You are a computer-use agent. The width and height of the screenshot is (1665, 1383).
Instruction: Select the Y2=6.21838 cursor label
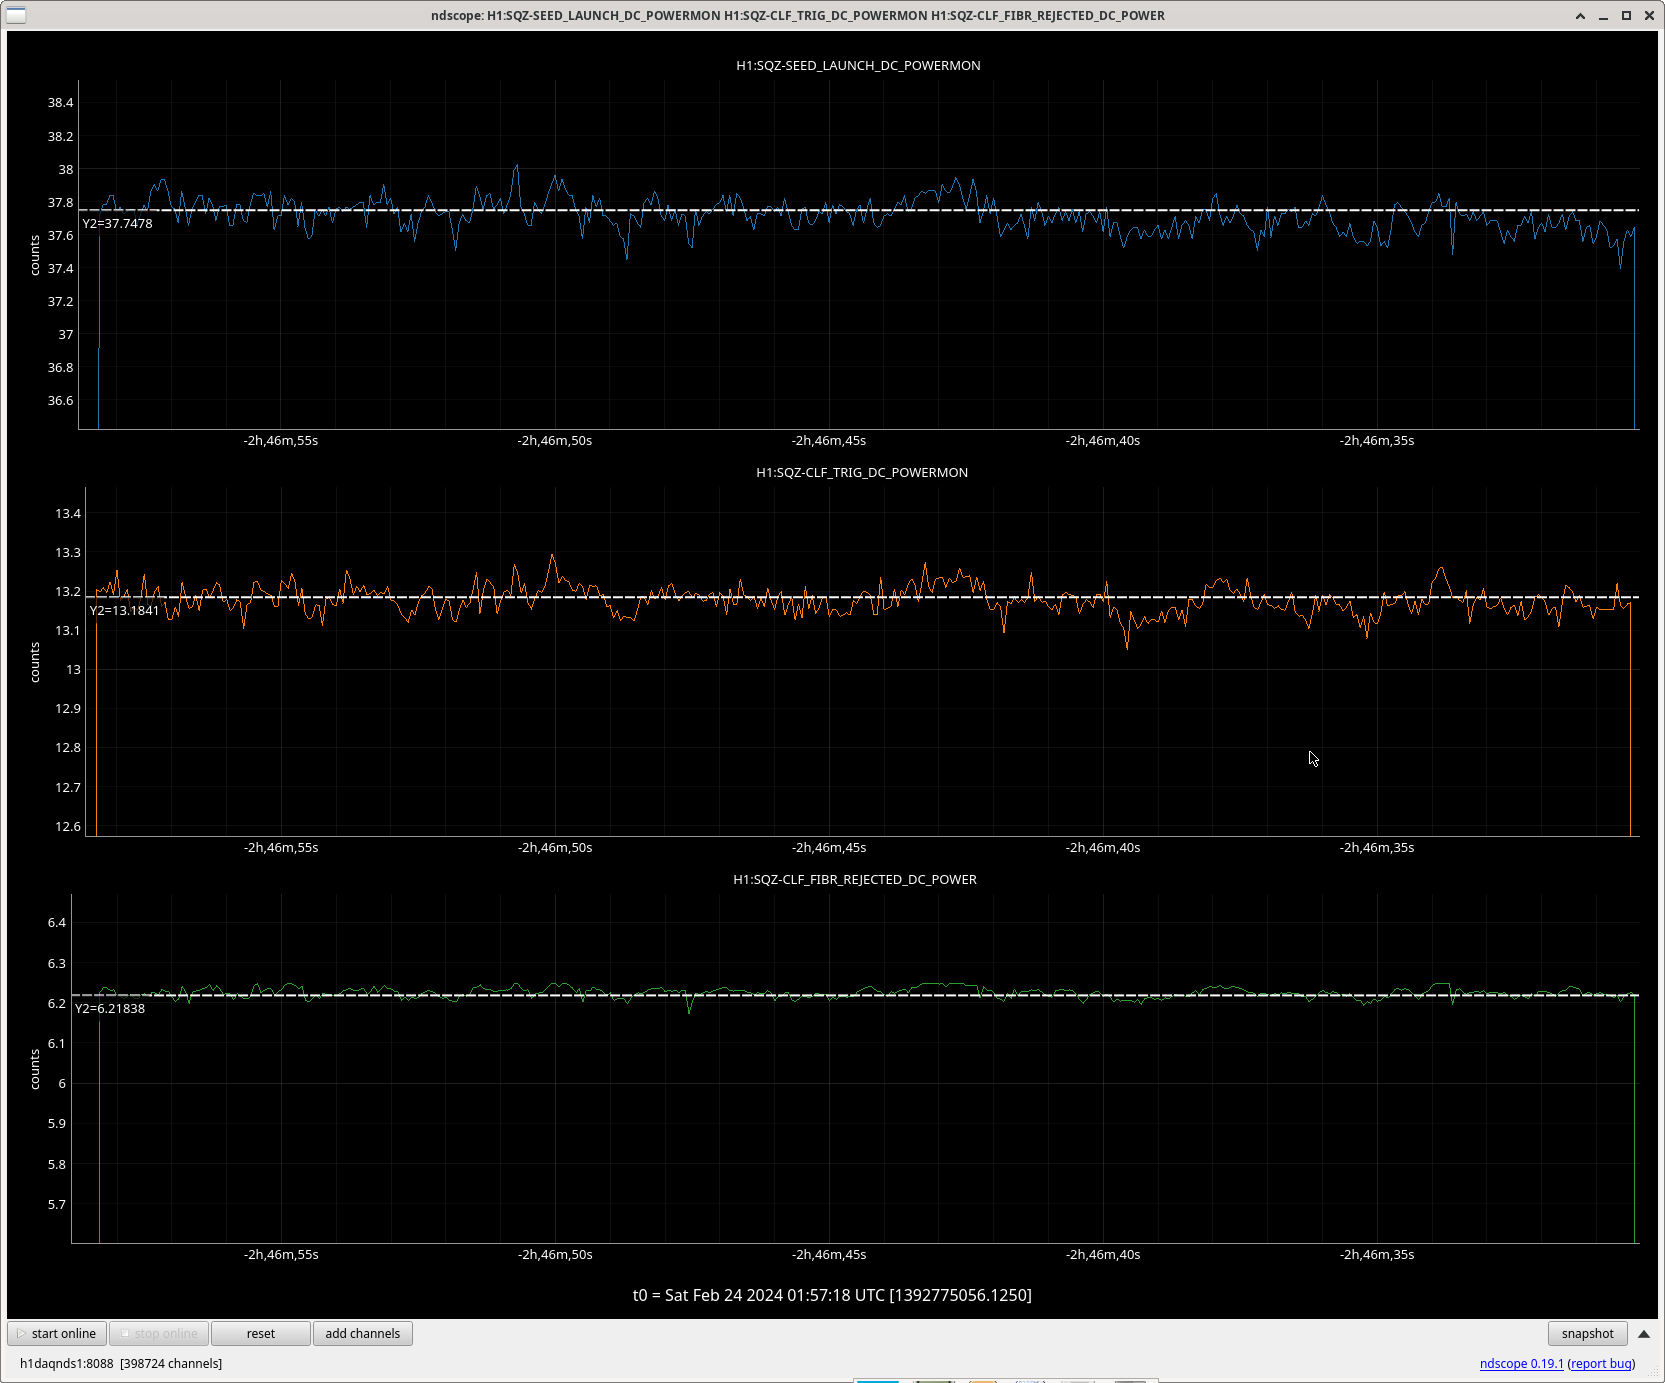110,1009
